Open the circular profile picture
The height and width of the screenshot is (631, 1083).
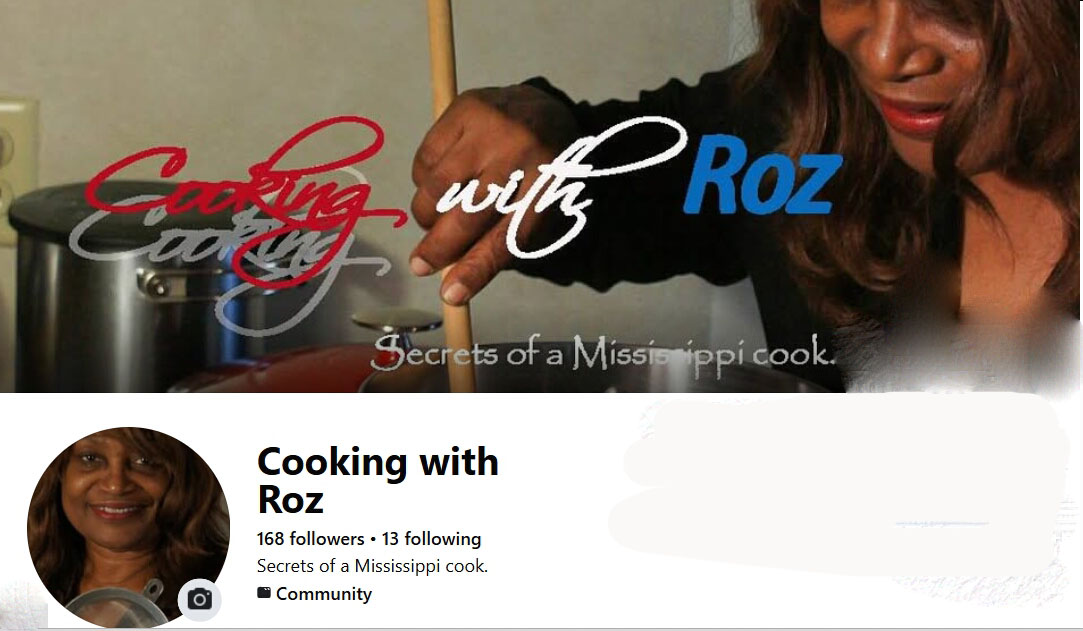128,527
